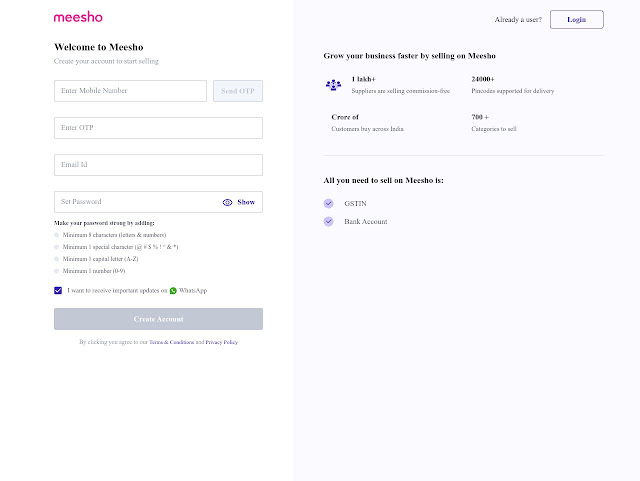Focus the Enter OTP field

click(x=158, y=128)
